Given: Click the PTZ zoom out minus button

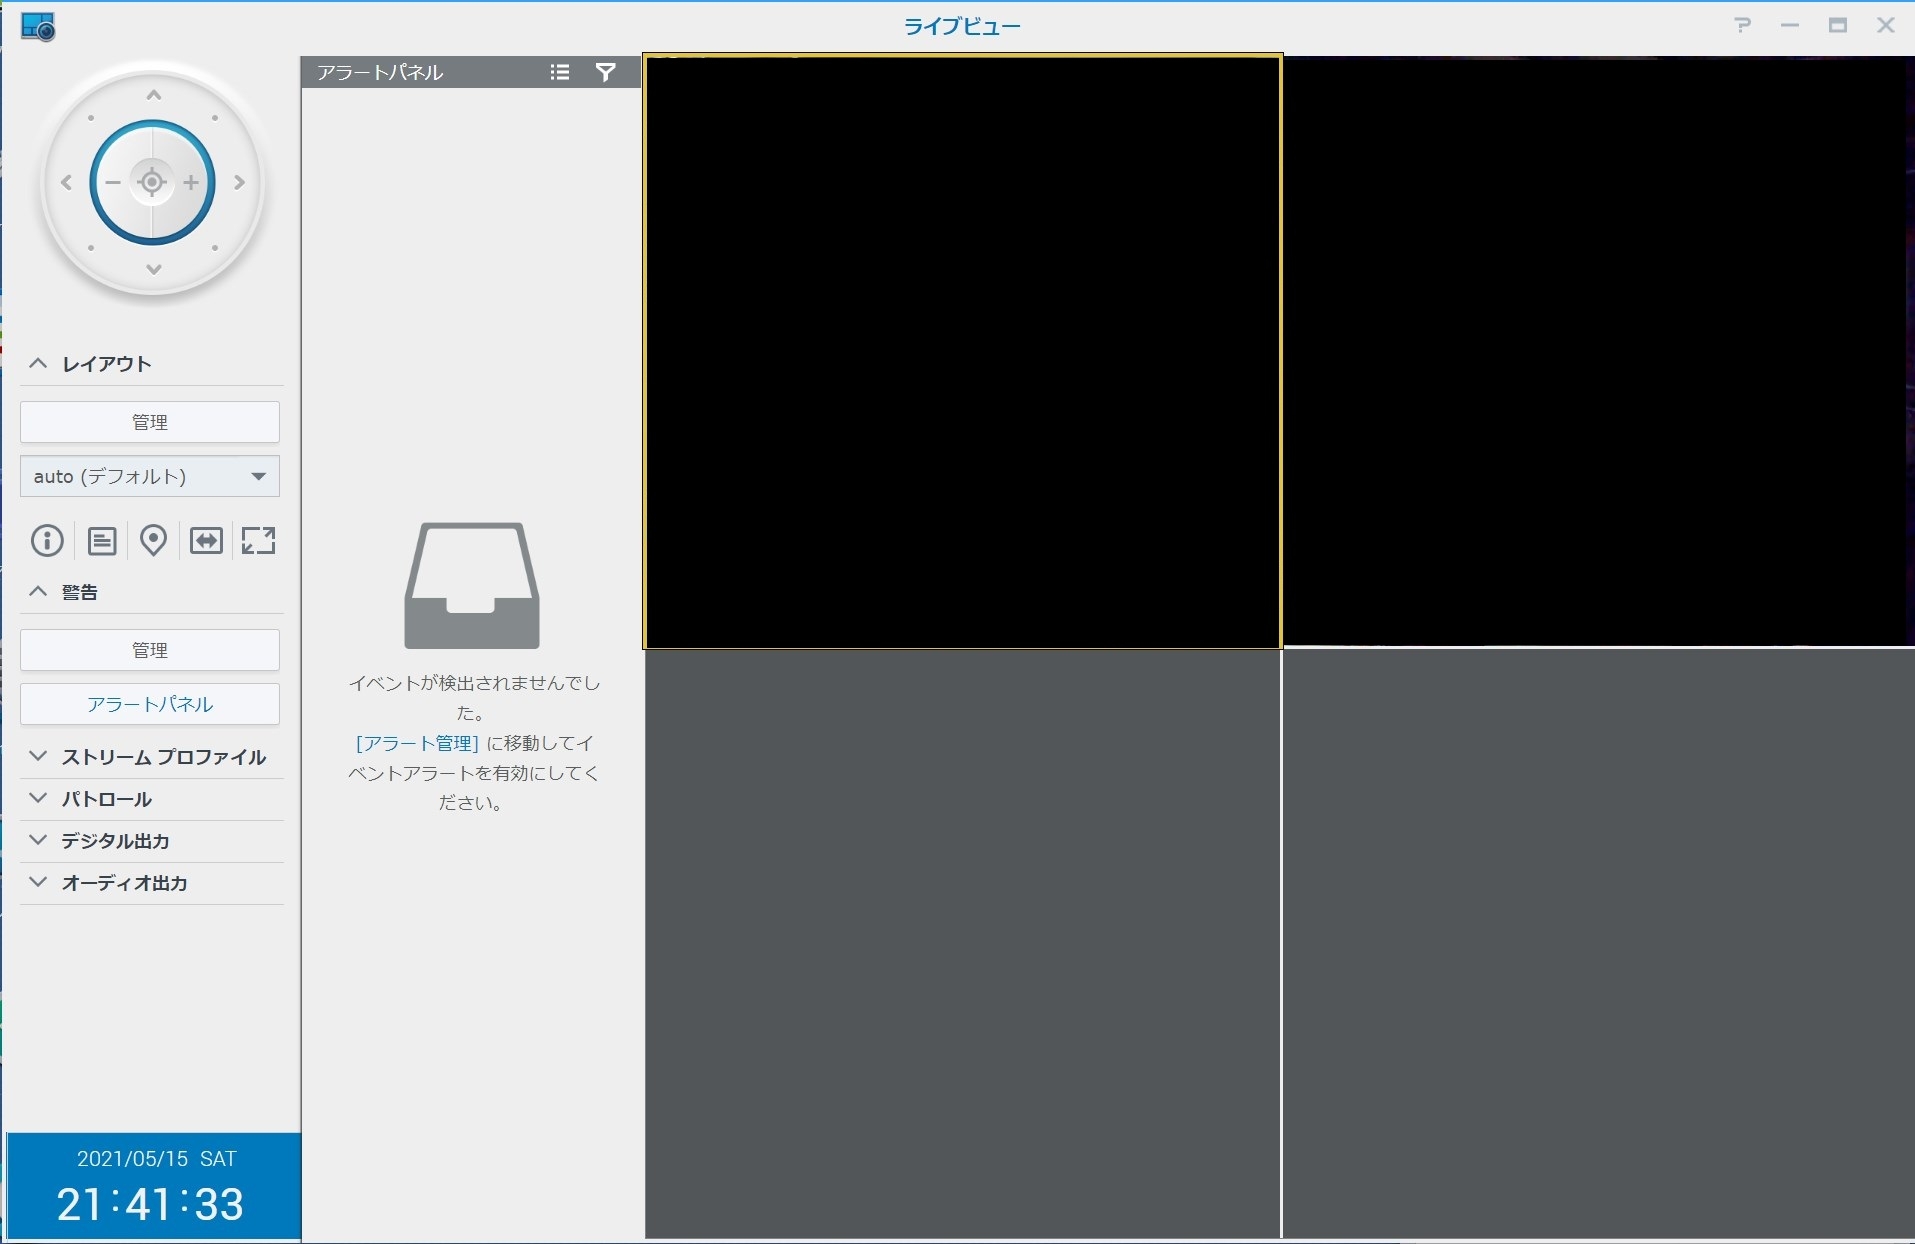Looking at the screenshot, I should click(113, 183).
